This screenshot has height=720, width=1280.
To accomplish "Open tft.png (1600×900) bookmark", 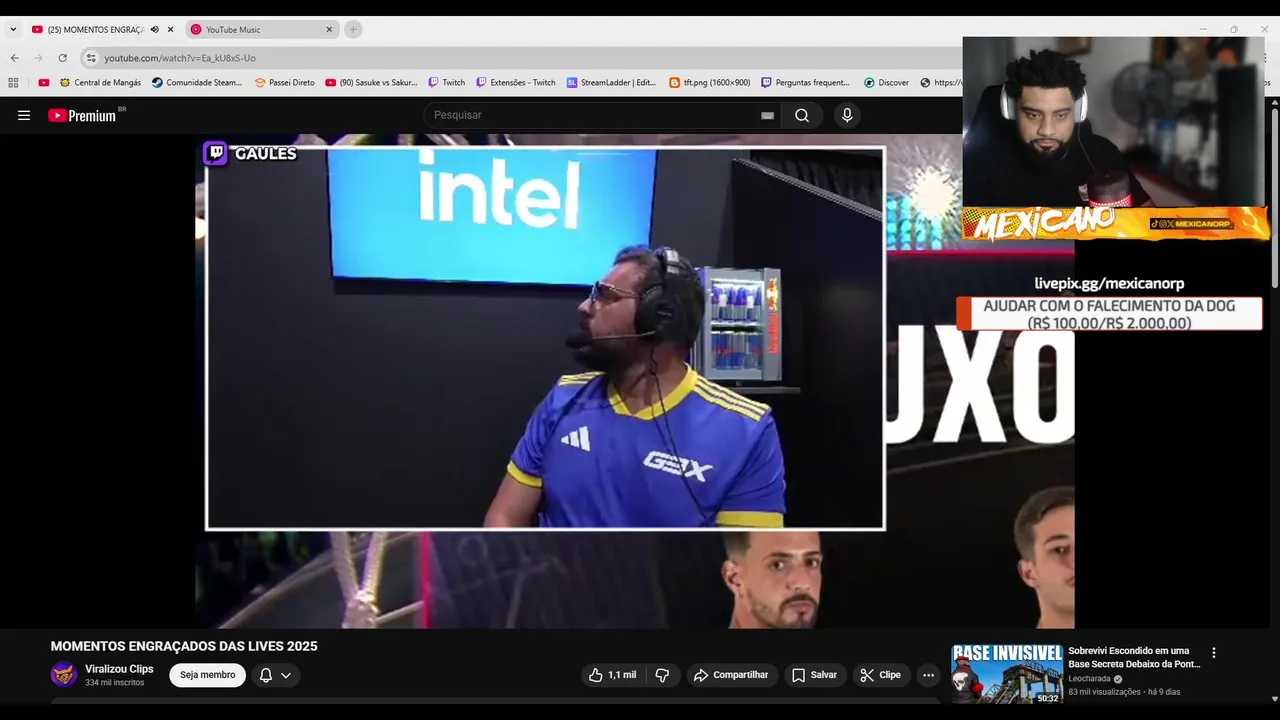I will [x=710, y=83].
